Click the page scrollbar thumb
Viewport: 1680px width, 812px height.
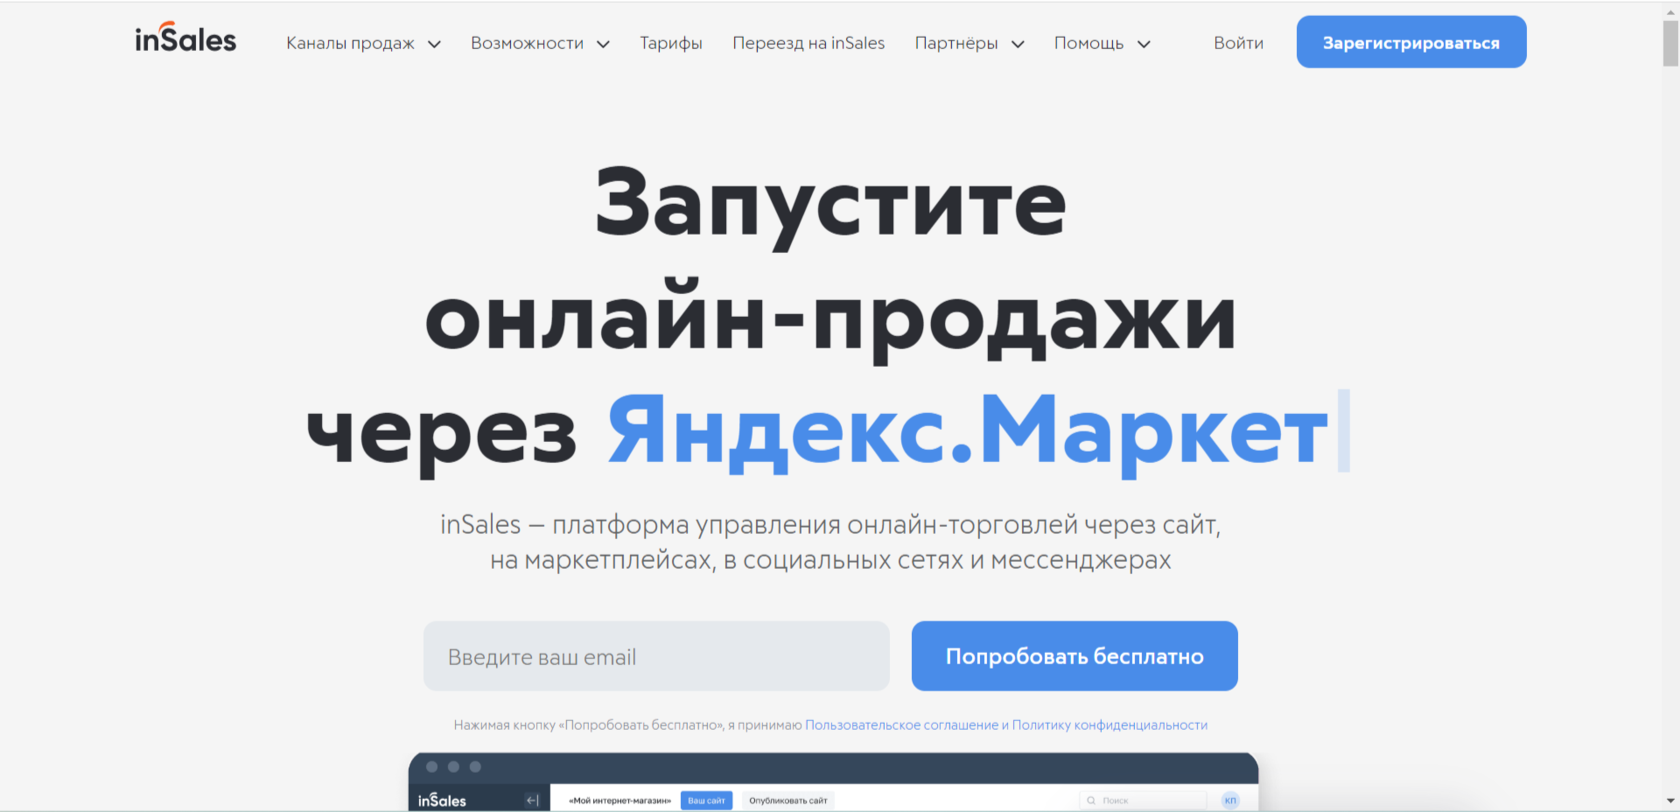(x=1670, y=44)
